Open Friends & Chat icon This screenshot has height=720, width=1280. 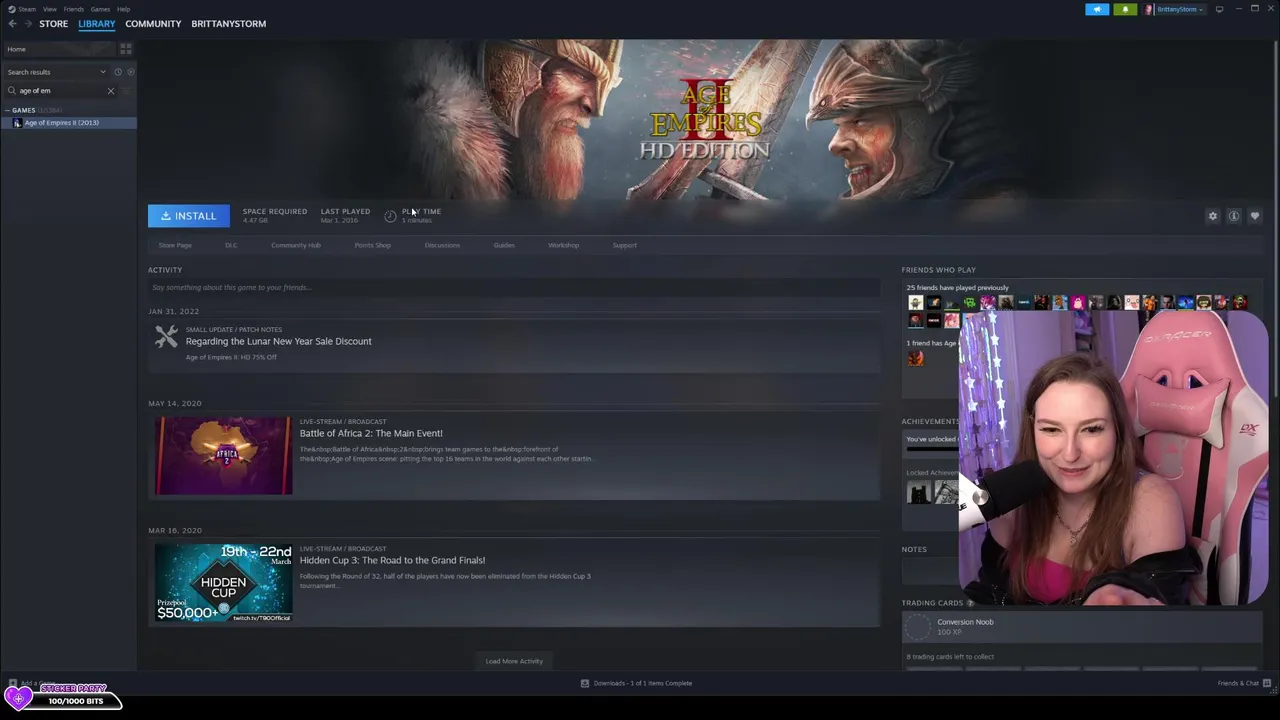[1267, 683]
